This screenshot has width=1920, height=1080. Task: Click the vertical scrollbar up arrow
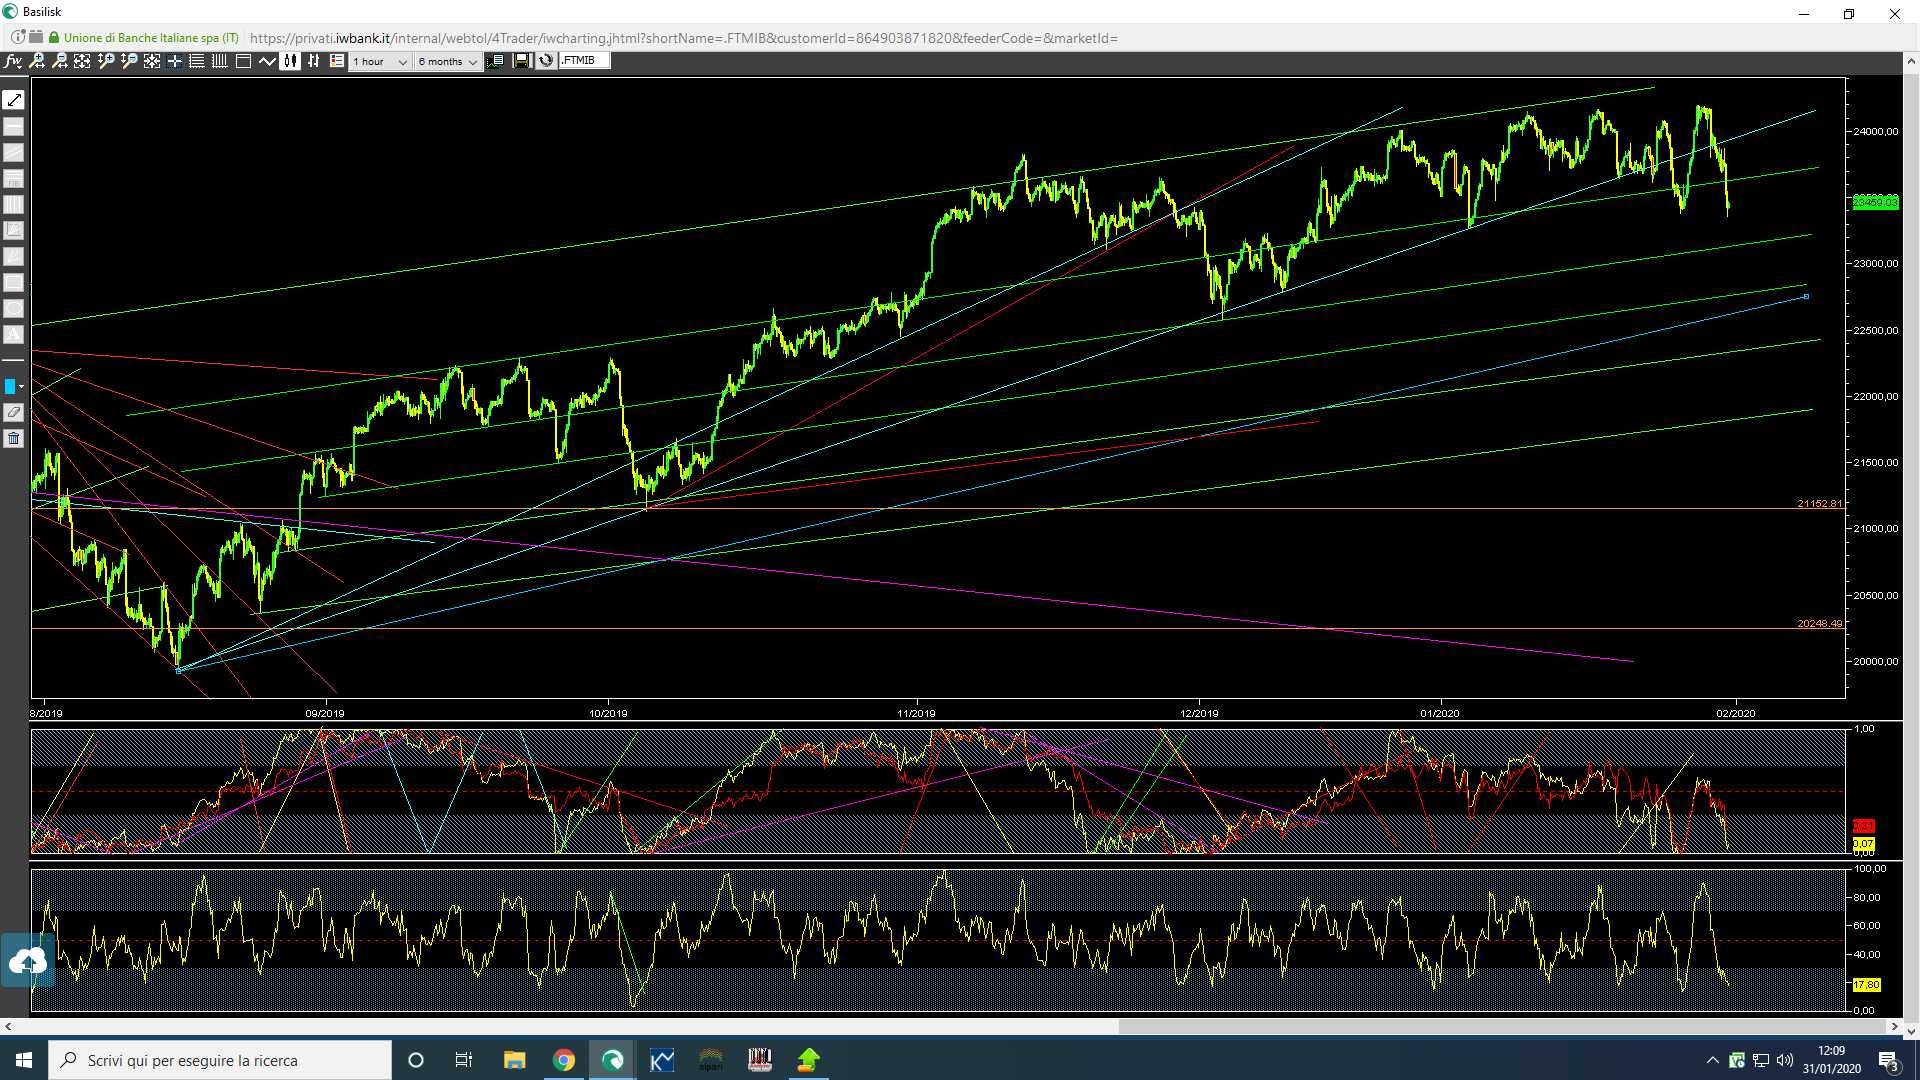(x=1911, y=61)
